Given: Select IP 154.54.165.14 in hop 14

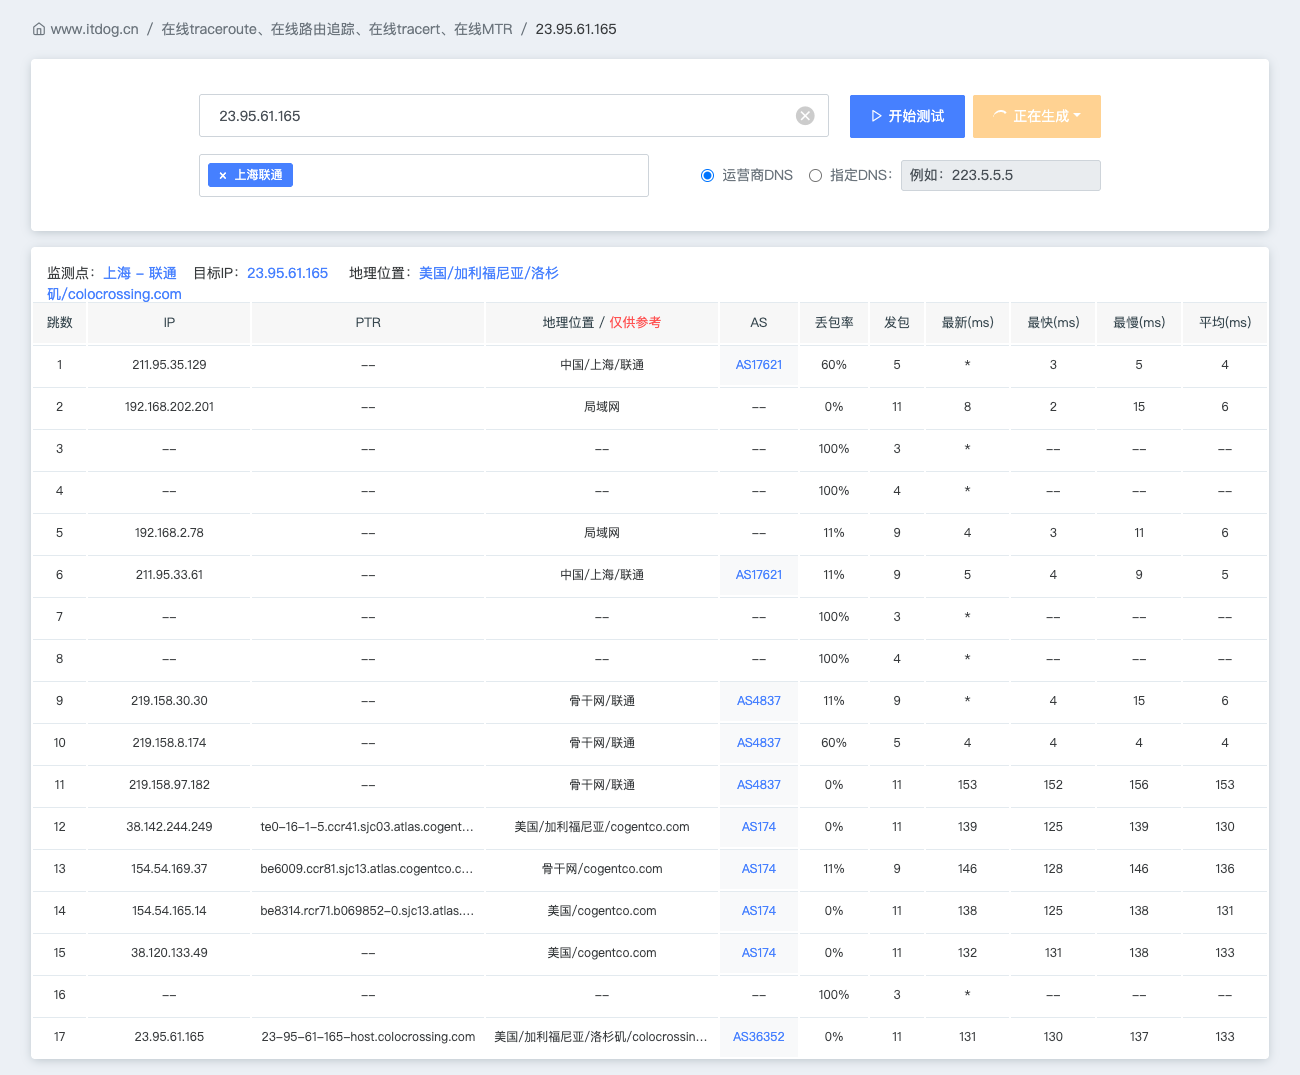Looking at the screenshot, I should pos(169,911).
